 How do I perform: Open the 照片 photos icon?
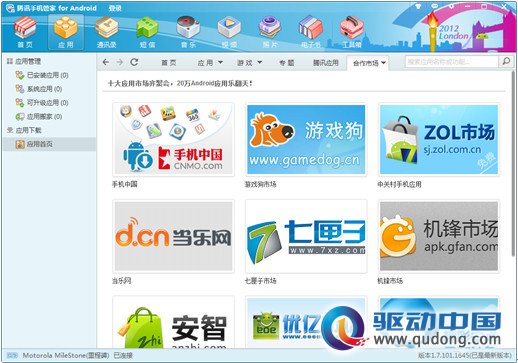click(x=270, y=32)
